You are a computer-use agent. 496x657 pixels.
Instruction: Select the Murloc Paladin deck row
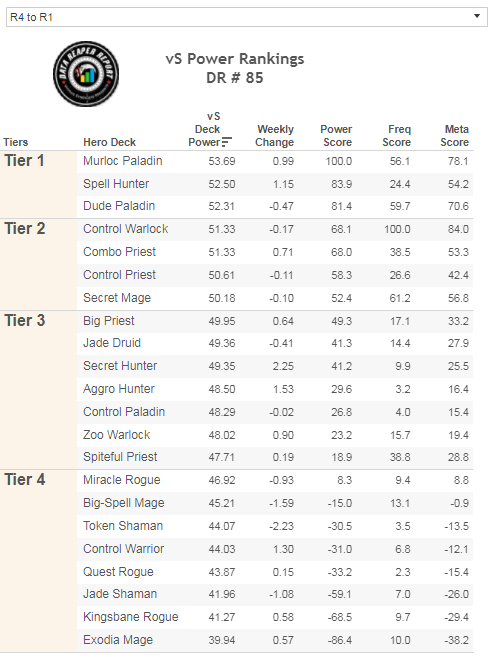point(275,161)
